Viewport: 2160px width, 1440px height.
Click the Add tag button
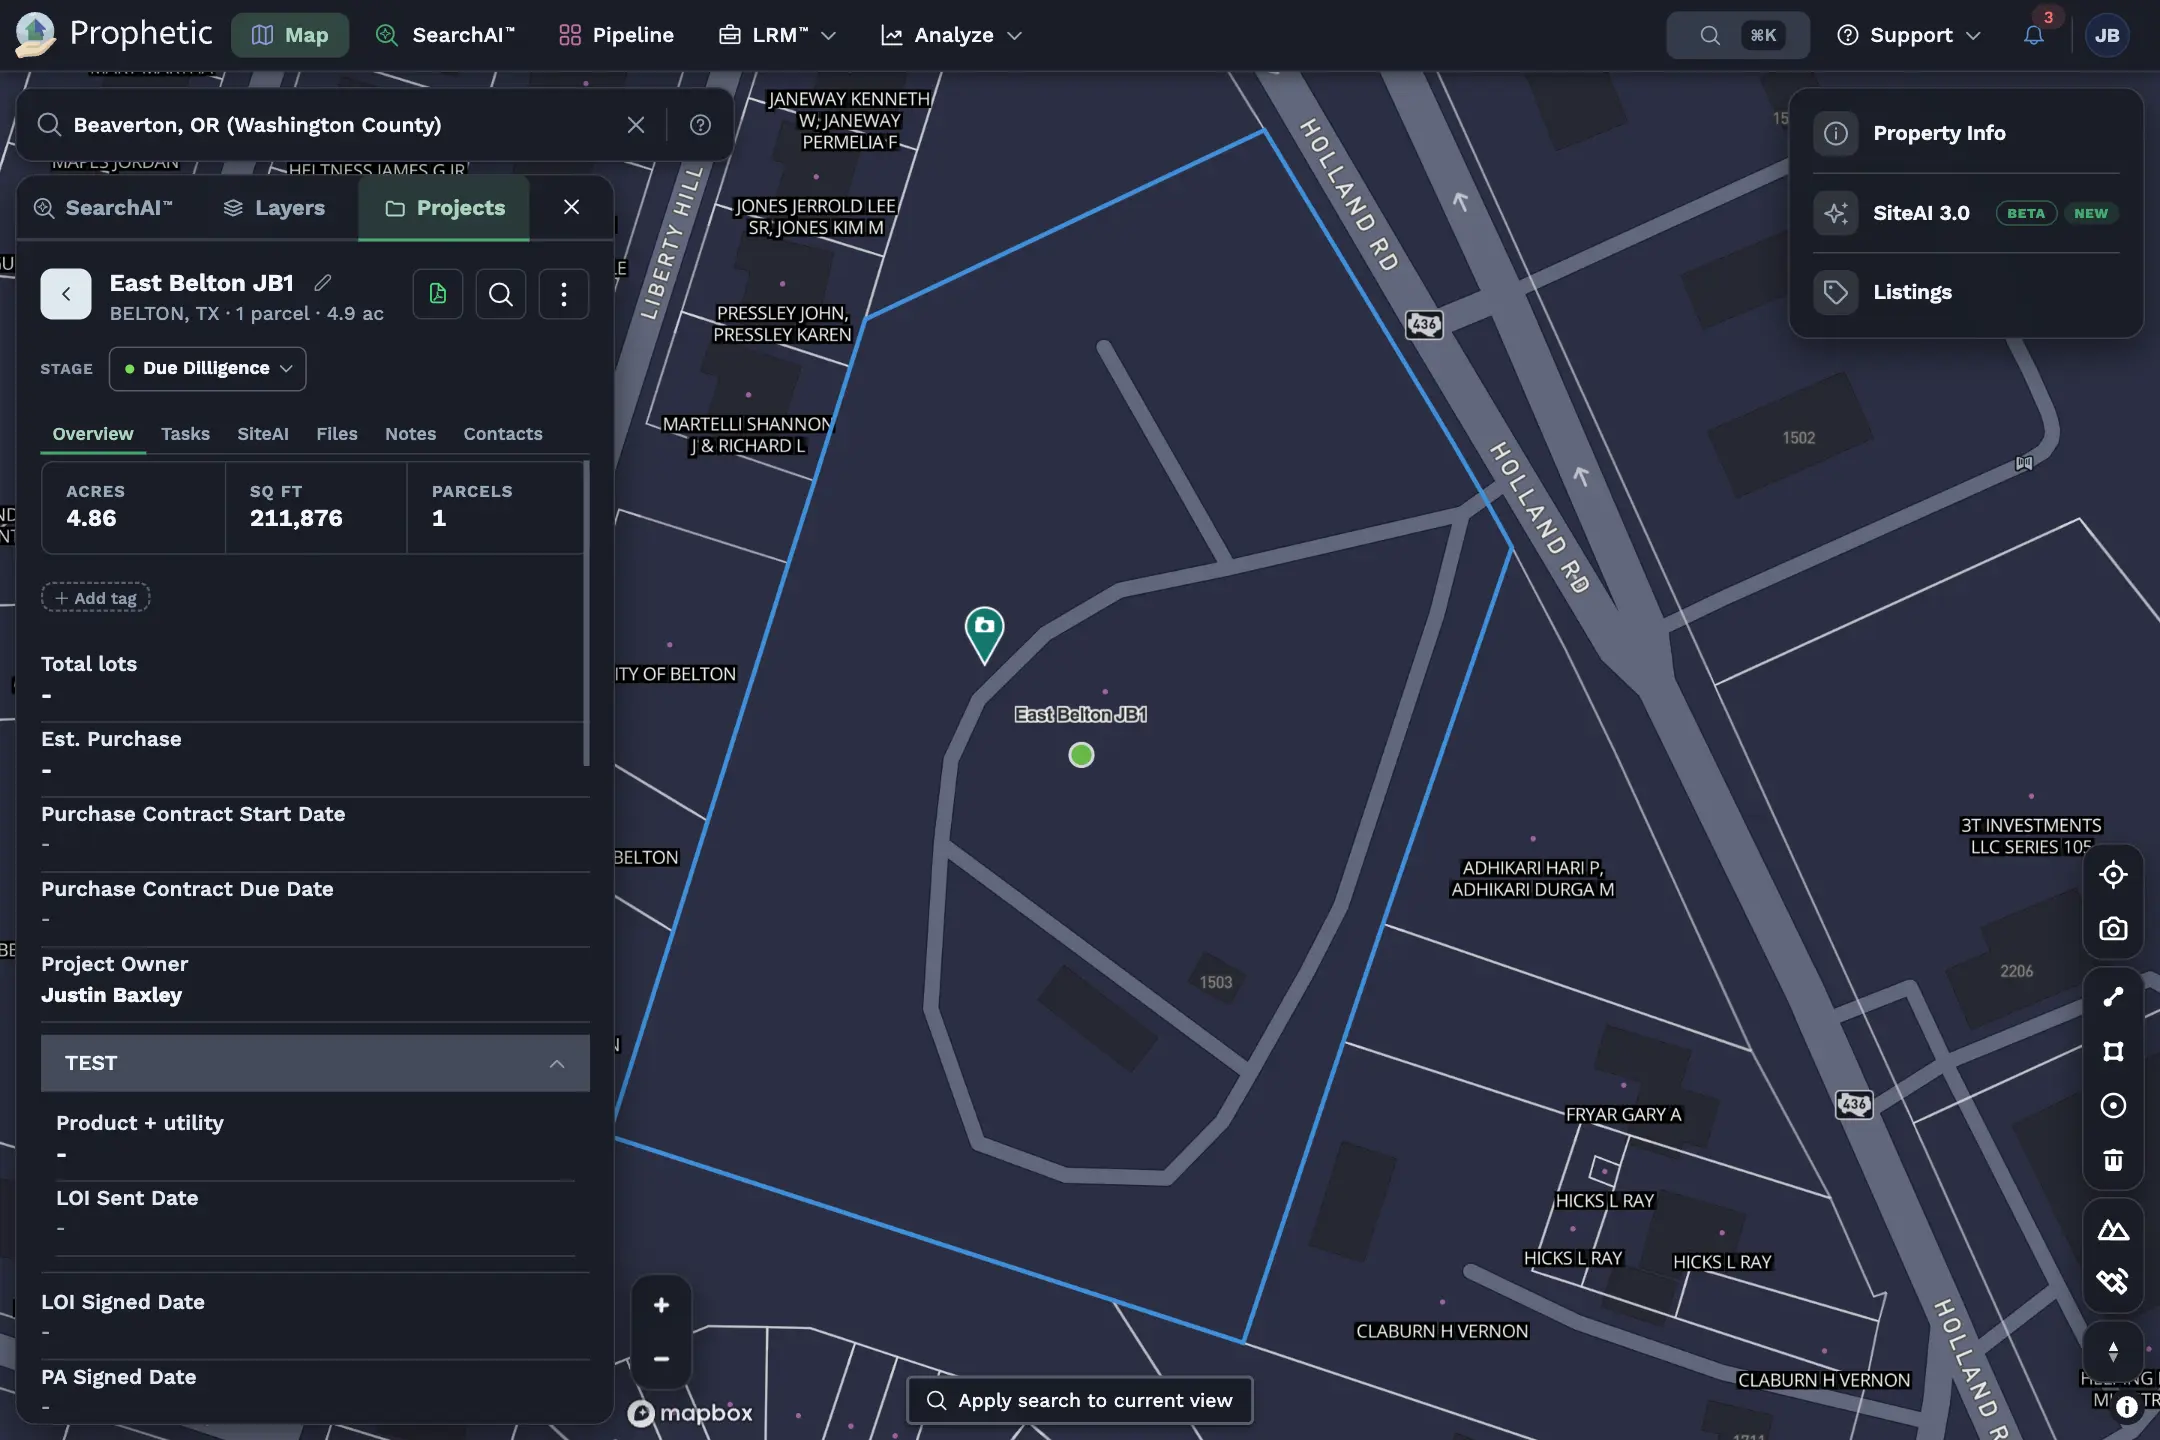point(96,598)
